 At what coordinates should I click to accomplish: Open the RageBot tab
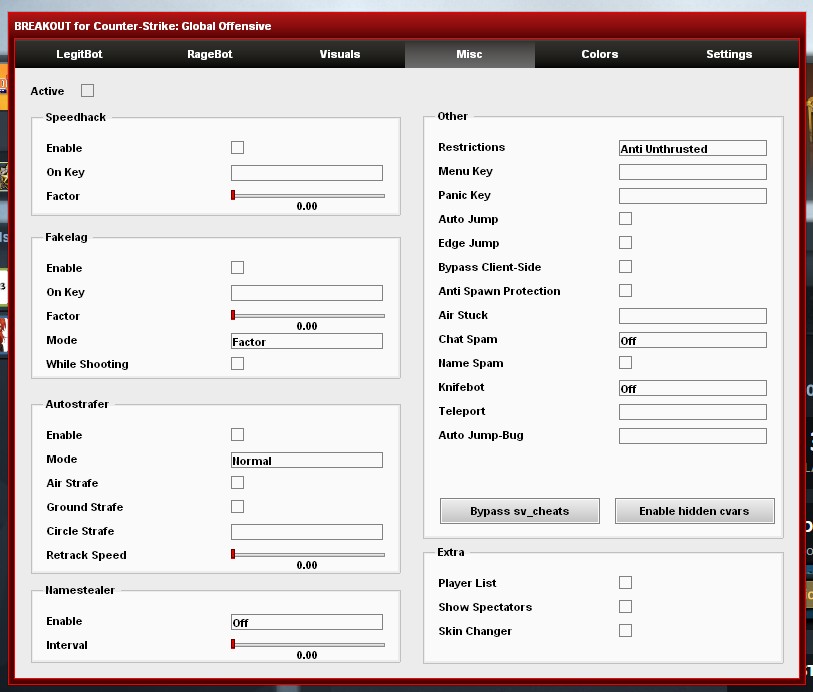click(209, 54)
